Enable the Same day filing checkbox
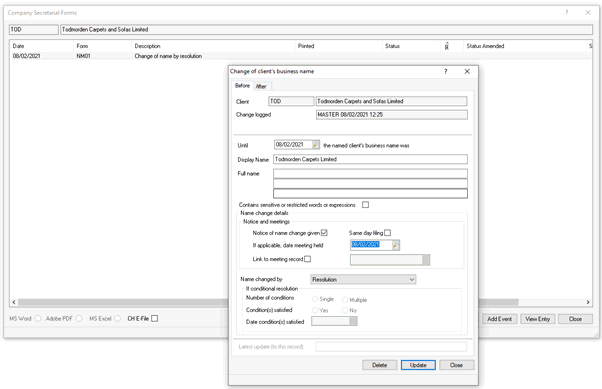The height and width of the screenshot is (389, 602). tap(387, 233)
